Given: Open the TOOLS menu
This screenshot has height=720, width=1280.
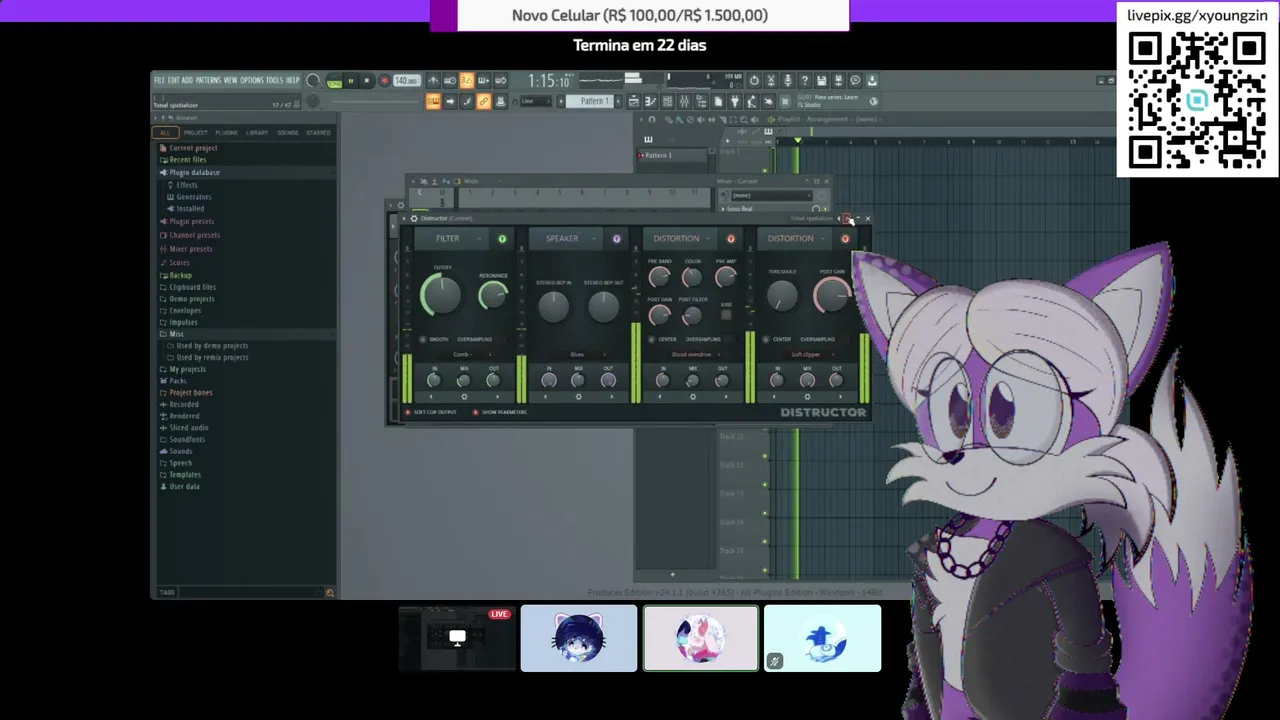Looking at the screenshot, I should (275, 80).
